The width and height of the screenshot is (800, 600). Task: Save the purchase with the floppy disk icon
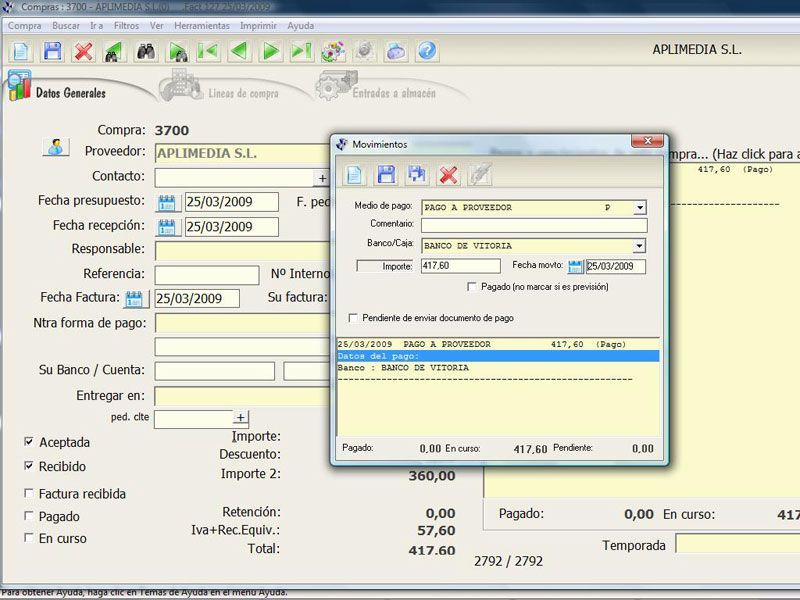click(52, 52)
